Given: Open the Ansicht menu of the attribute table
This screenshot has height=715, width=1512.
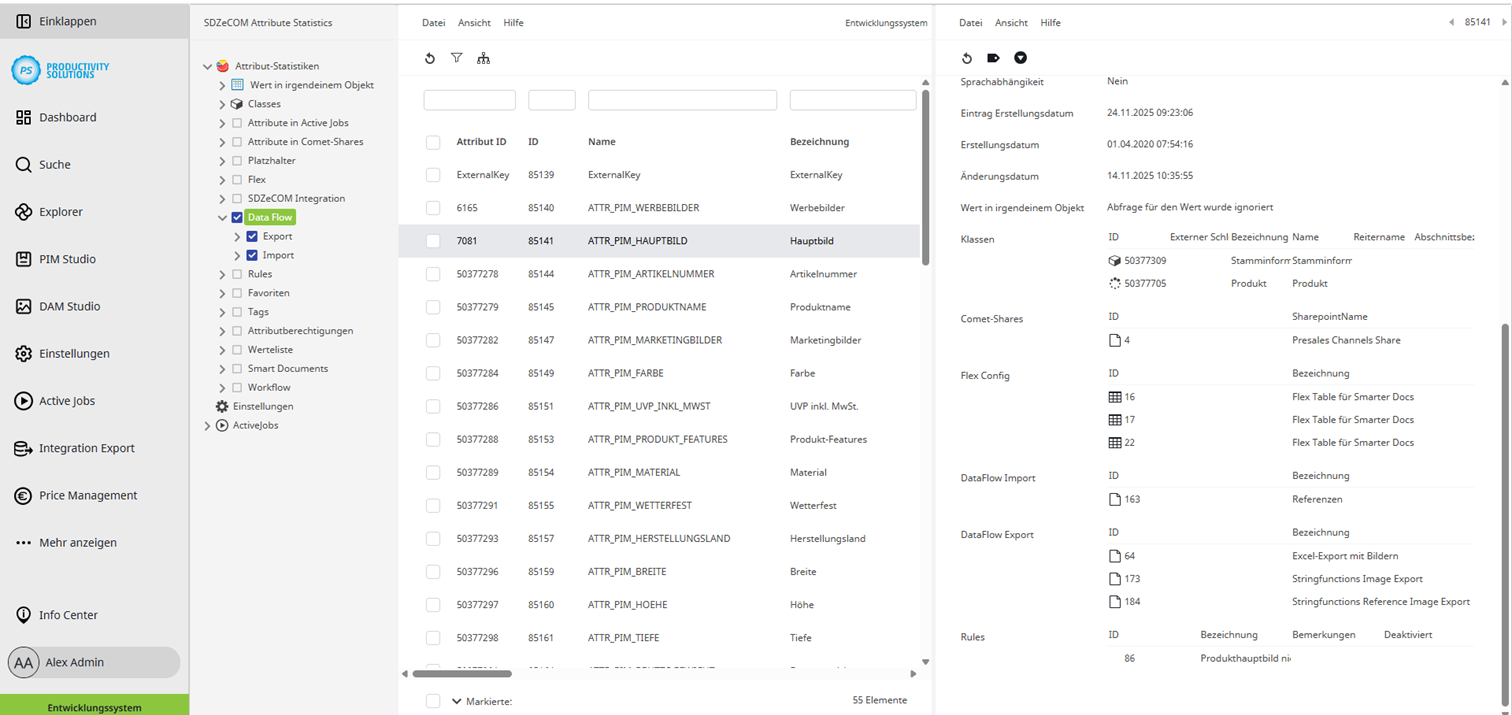Looking at the screenshot, I should pyautogui.click(x=474, y=22).
